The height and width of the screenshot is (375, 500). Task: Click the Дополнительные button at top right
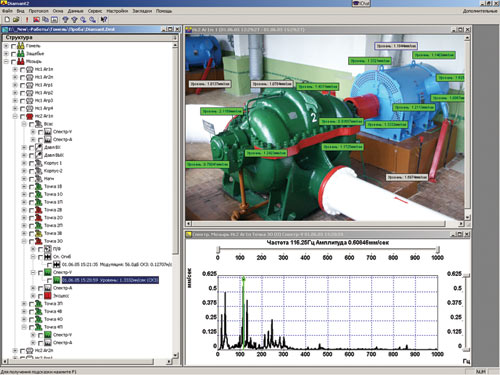(x=480, y=11)
